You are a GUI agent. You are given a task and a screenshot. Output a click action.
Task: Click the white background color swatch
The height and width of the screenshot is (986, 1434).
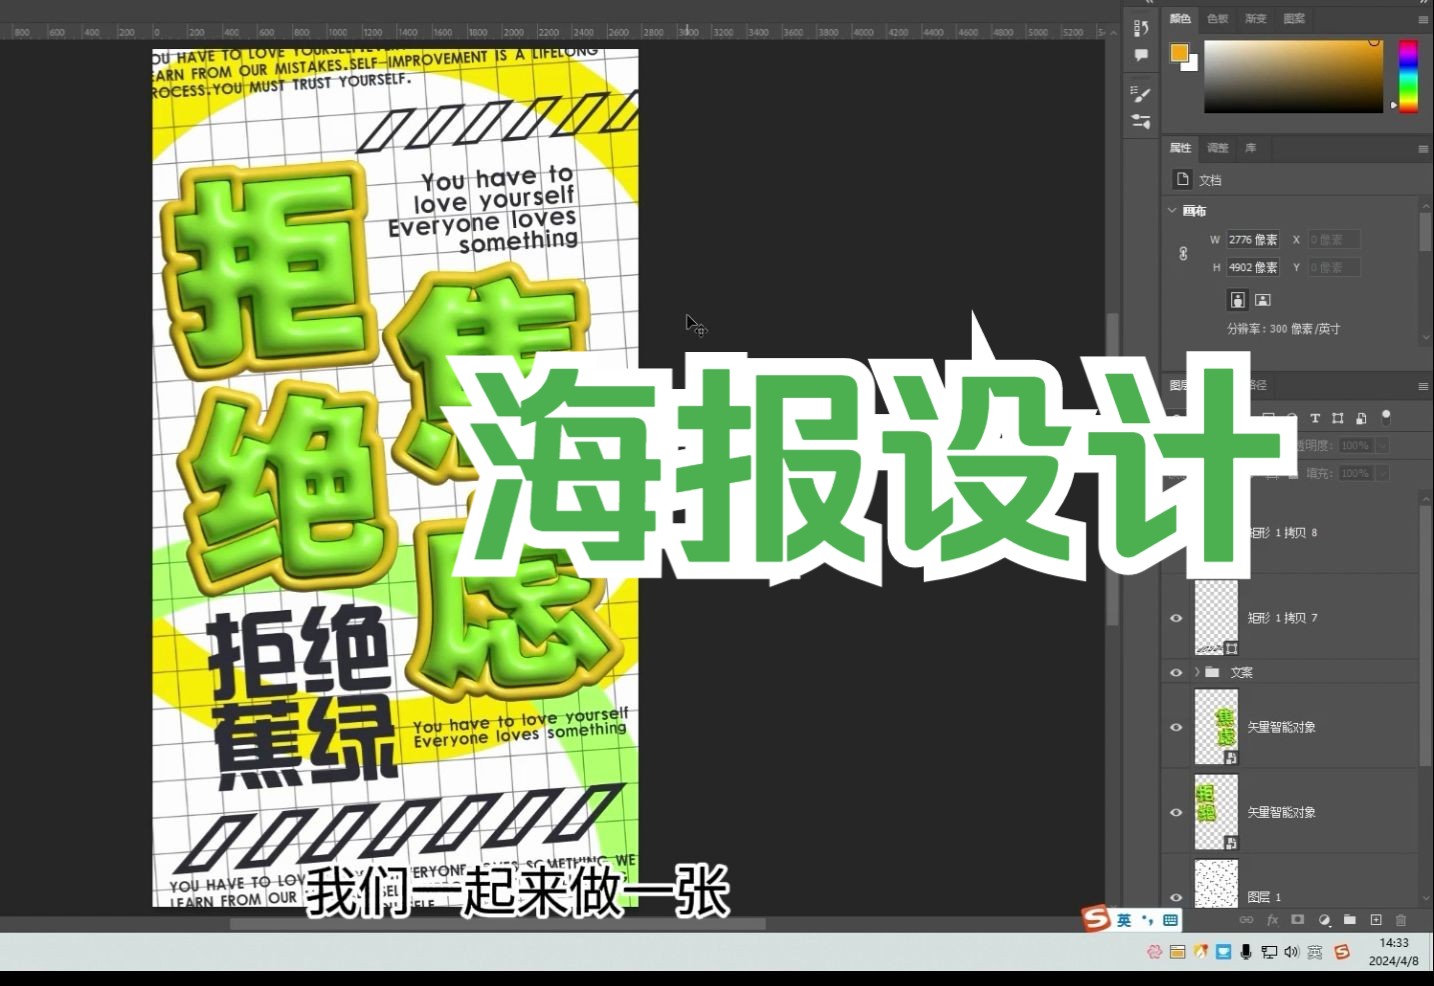(1192, 64)
